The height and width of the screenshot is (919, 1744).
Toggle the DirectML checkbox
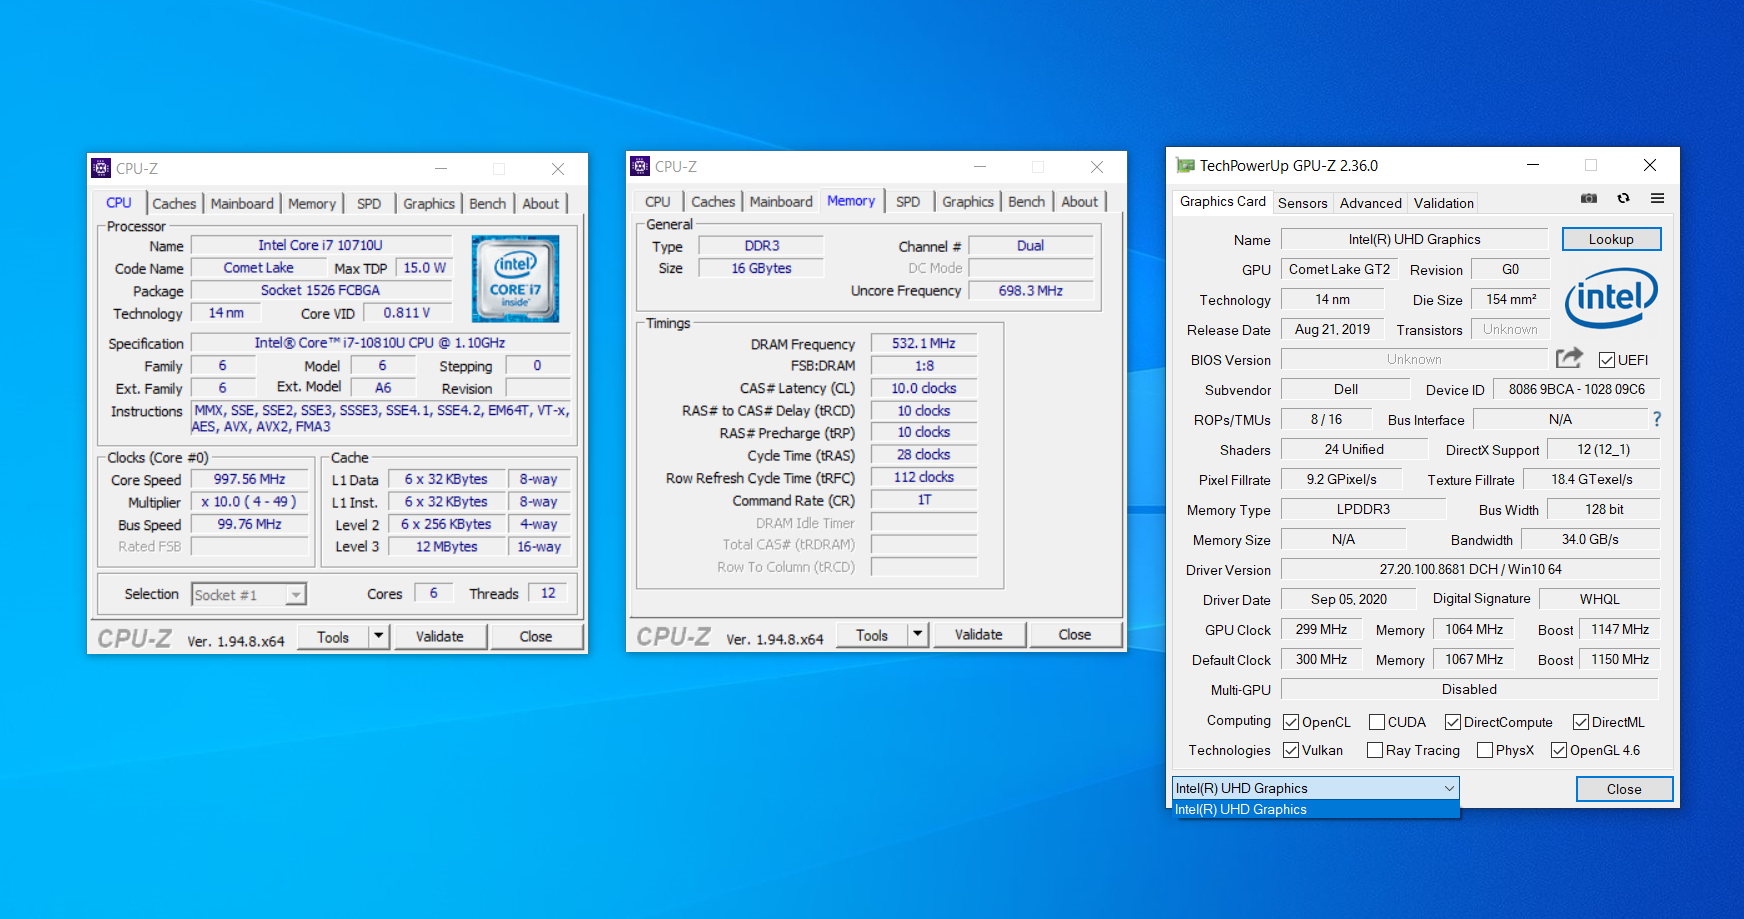coord(1581,722)
